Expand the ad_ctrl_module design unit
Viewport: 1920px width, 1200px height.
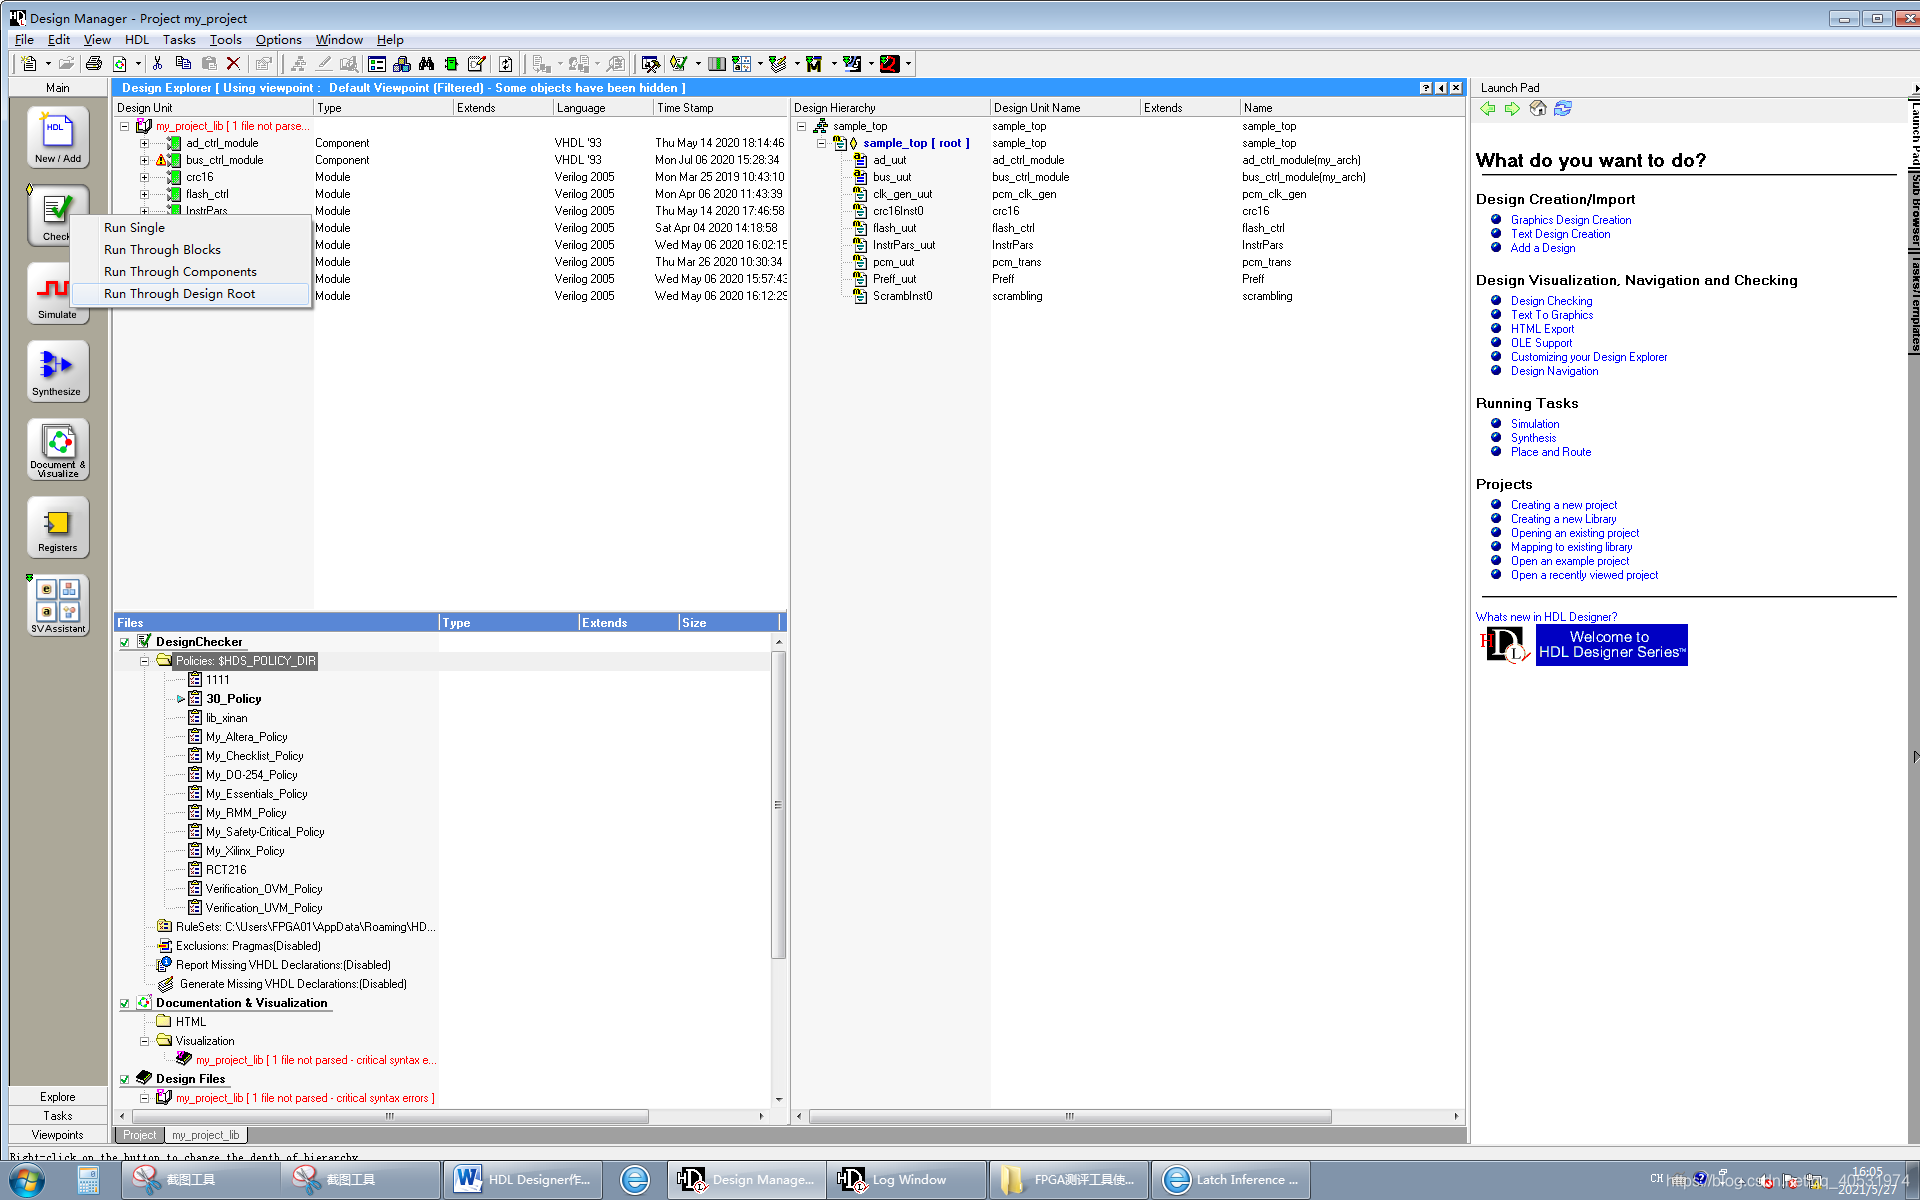[144, 143]
